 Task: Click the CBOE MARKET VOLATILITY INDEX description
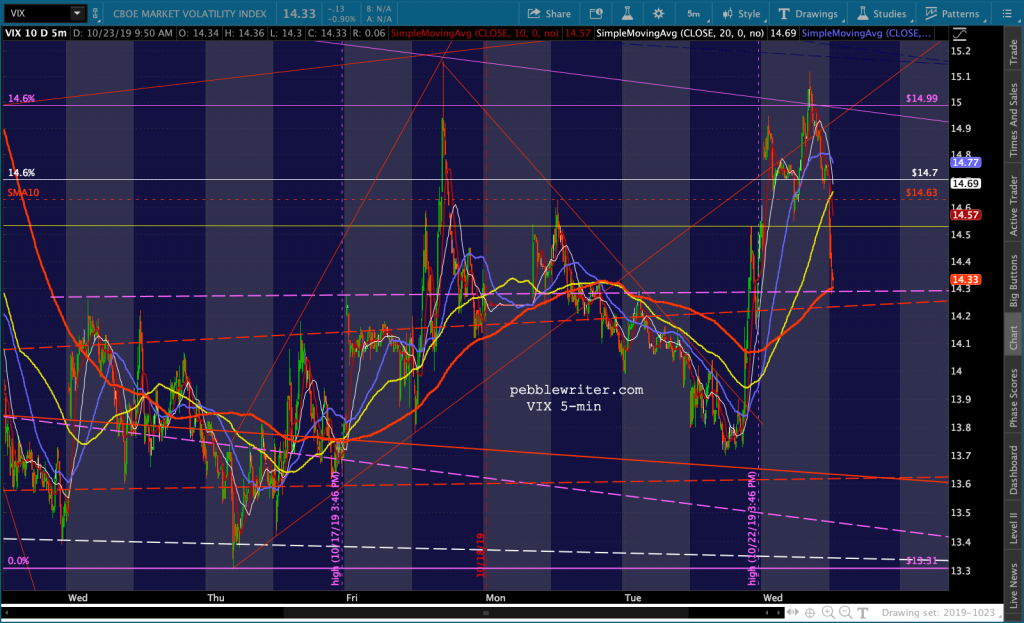pyautogui.click(x=190, y=13)
